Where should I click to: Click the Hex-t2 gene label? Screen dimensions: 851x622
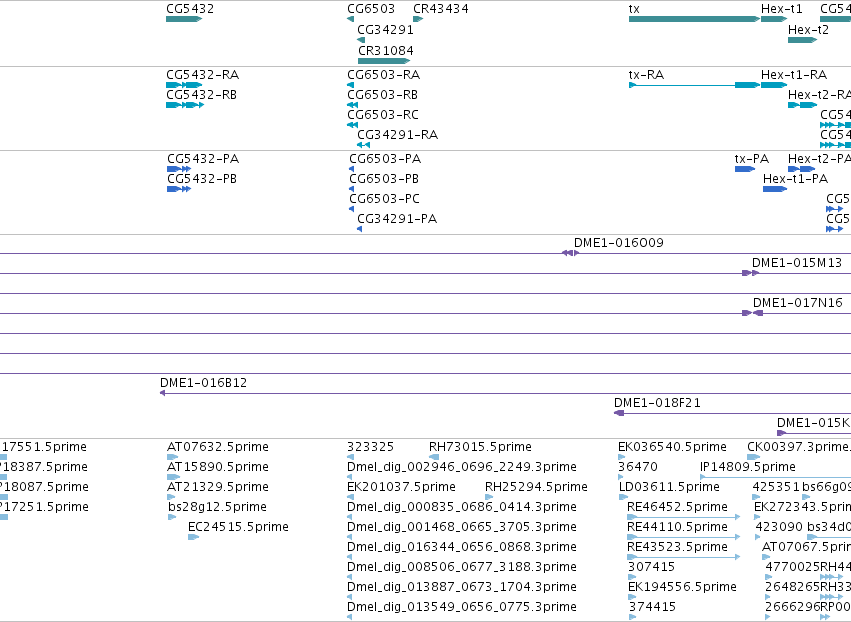[808, 29]
